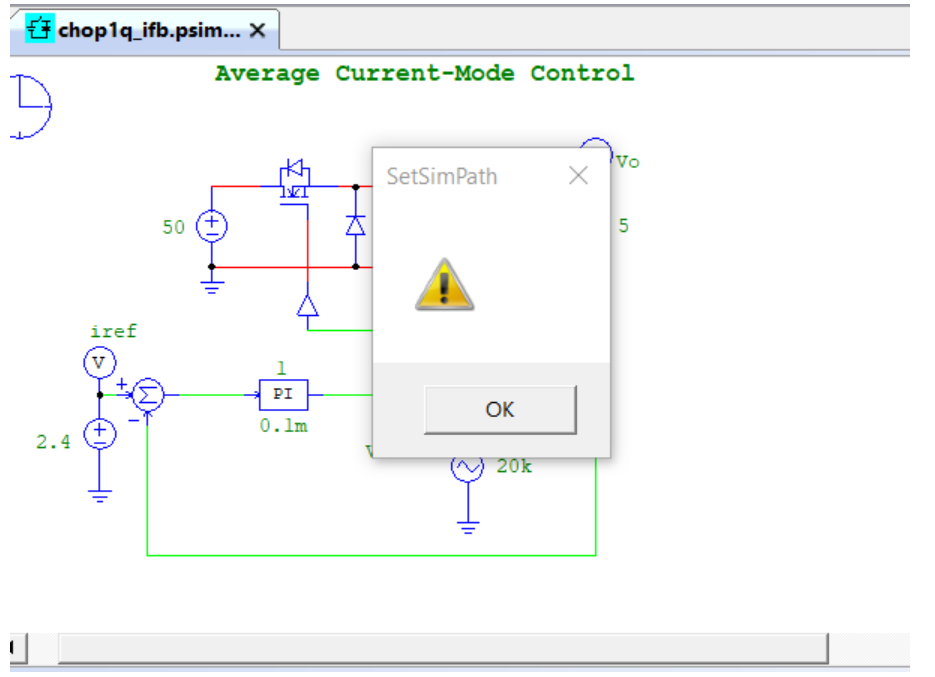Select the iref voltage probe
The width and height of the screenshot is (935, 677).
99,363
